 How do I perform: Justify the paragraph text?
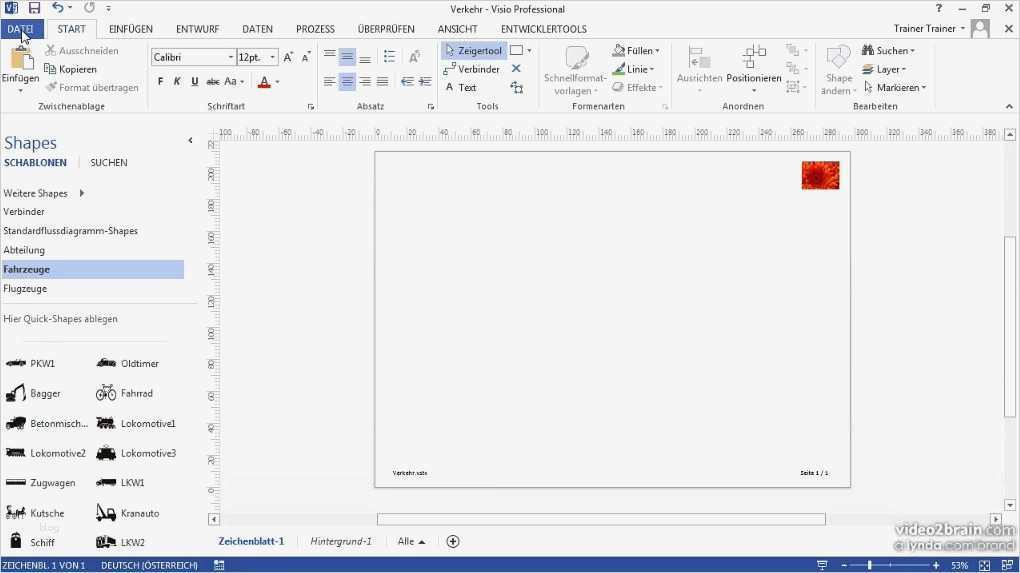click(x=382, y=82)
